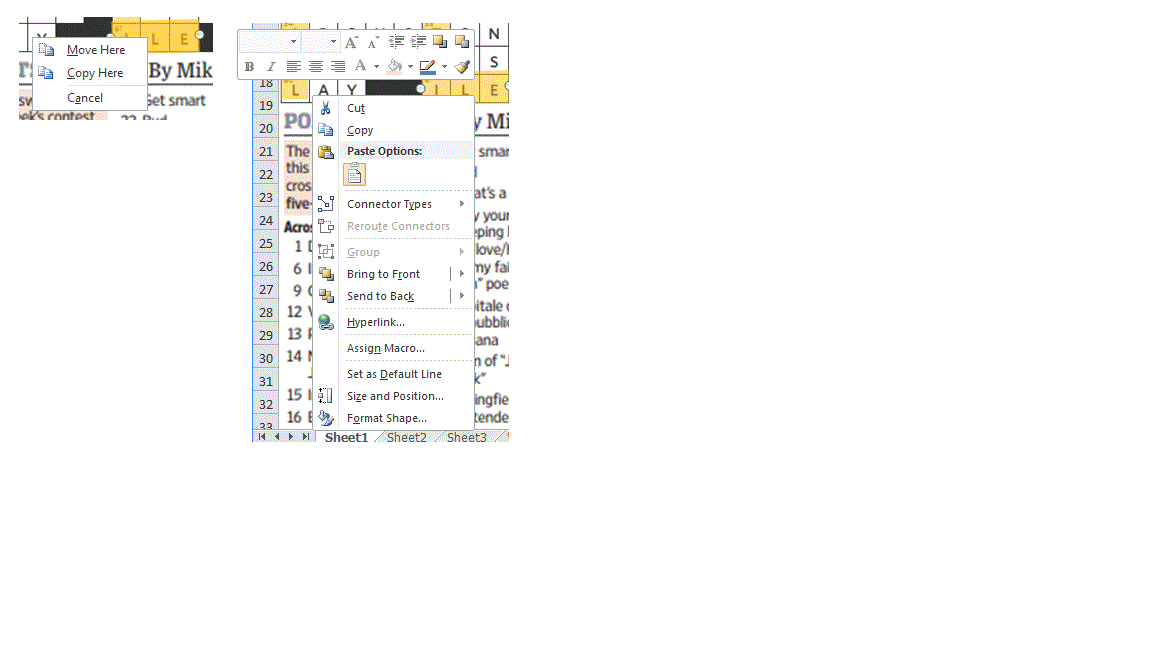Click previous sheet navigation arrow

277,437
